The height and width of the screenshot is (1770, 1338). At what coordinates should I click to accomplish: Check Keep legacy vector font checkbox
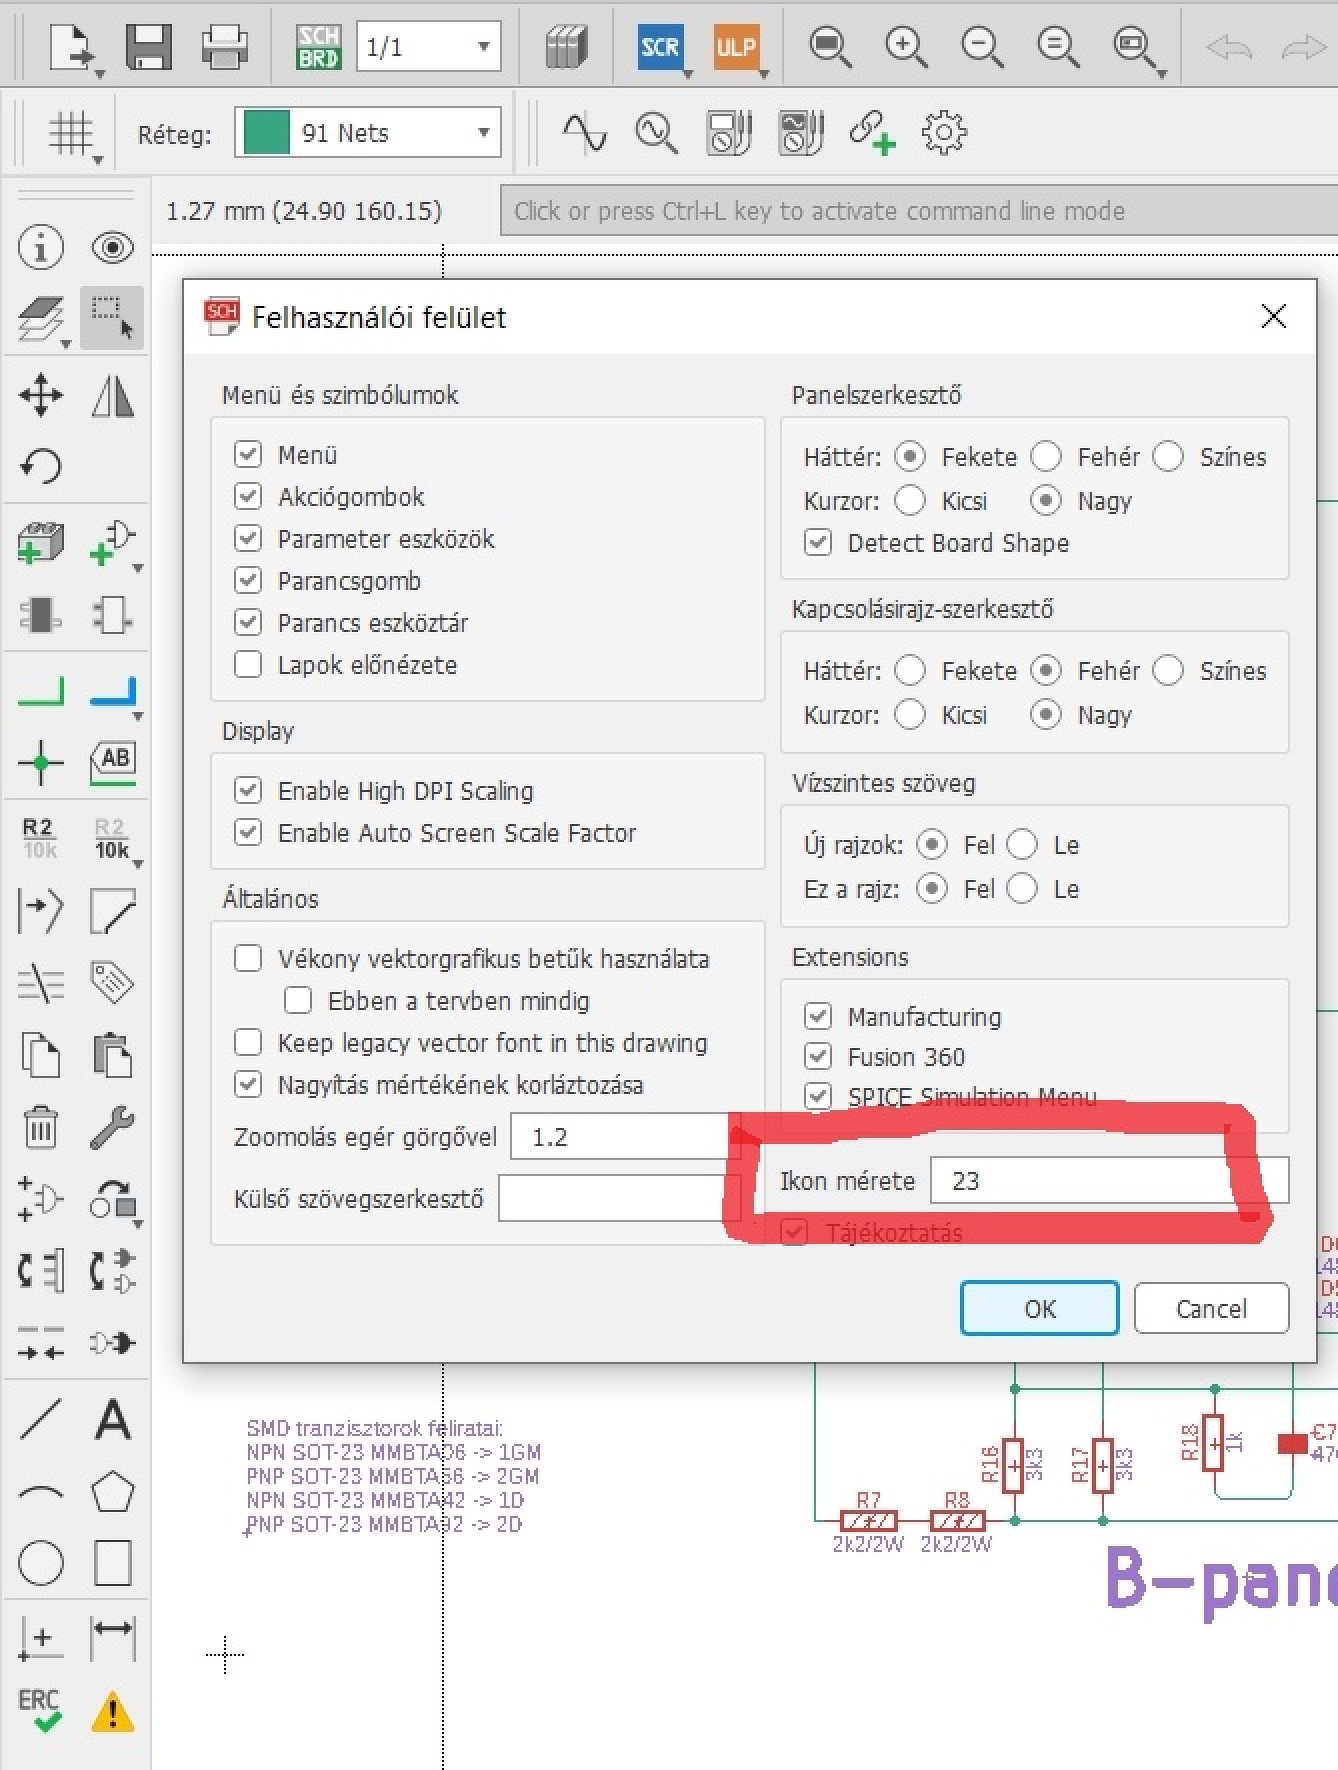[x=247, y=1042]
